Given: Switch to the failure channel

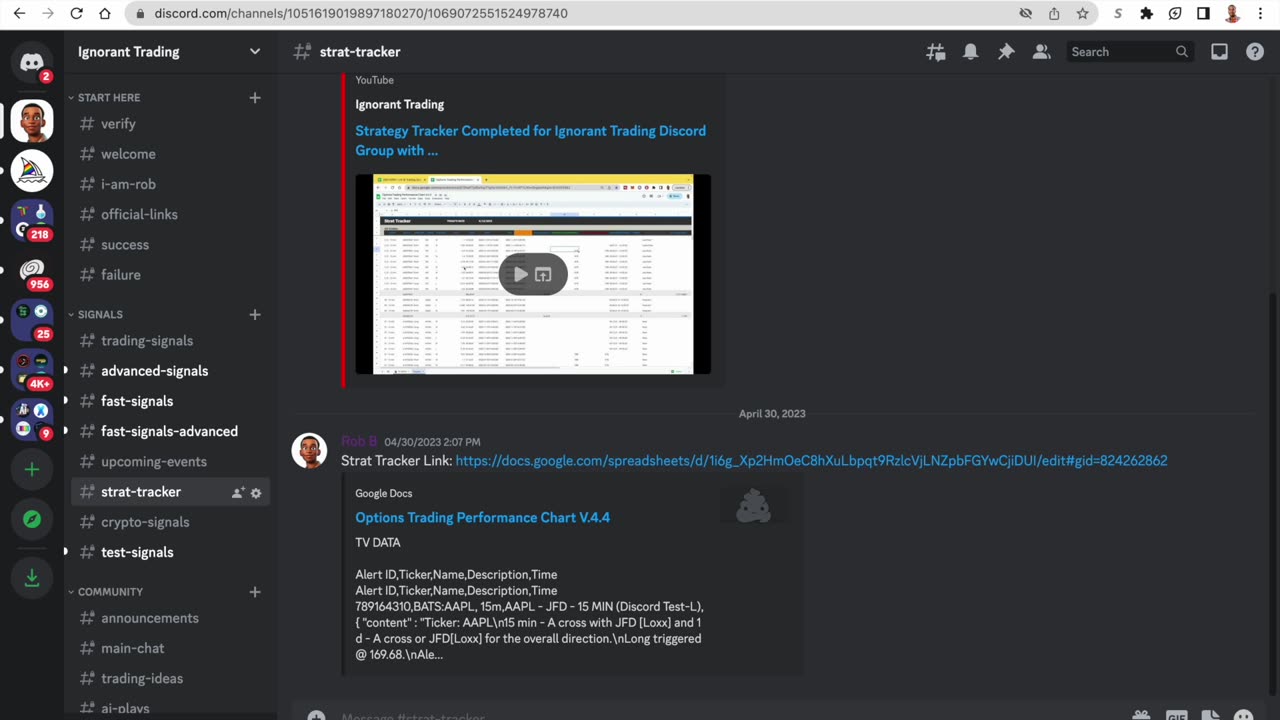Looking at the screenshot, I should pyautogui.click(x=170, y=275).
